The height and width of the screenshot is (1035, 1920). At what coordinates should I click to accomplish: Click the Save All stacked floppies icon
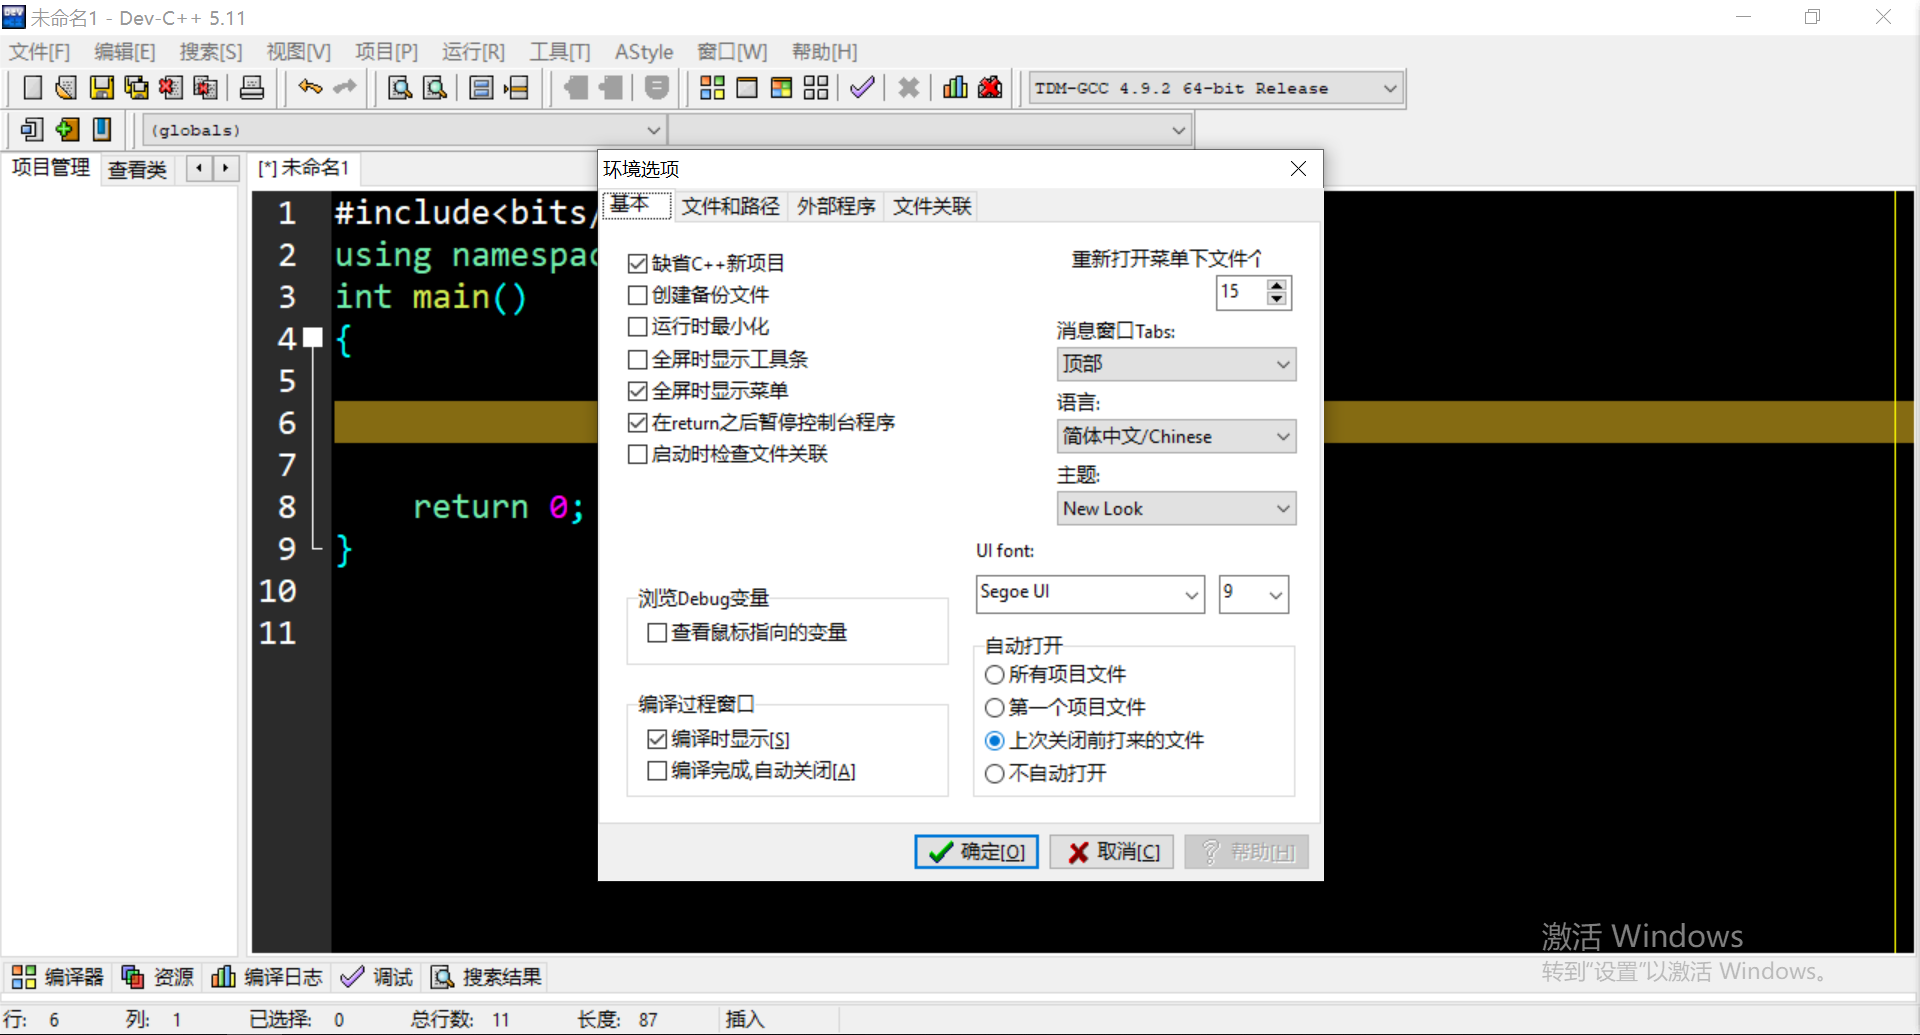tap(136, 88)
